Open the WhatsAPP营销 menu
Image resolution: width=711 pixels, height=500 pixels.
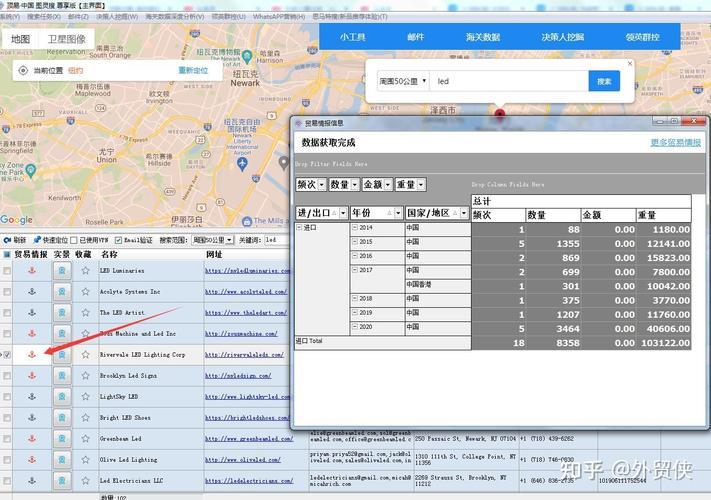(x=279, y=16)
